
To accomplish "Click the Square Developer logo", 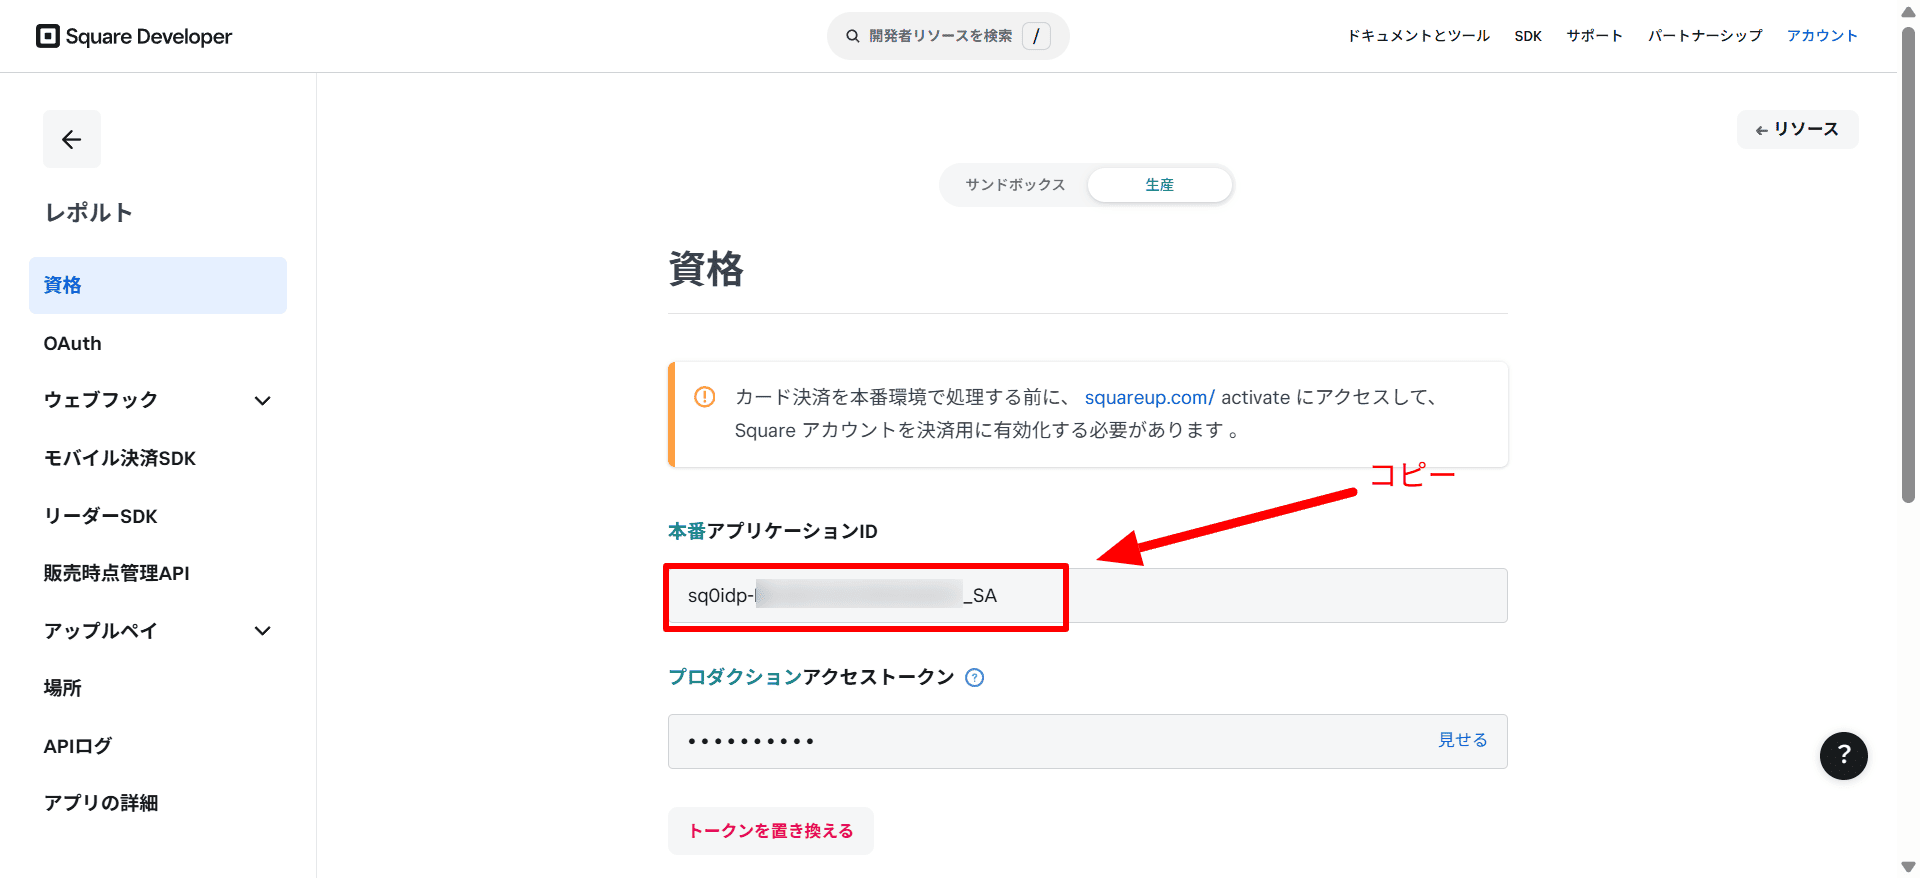I will tap(134, 37).
